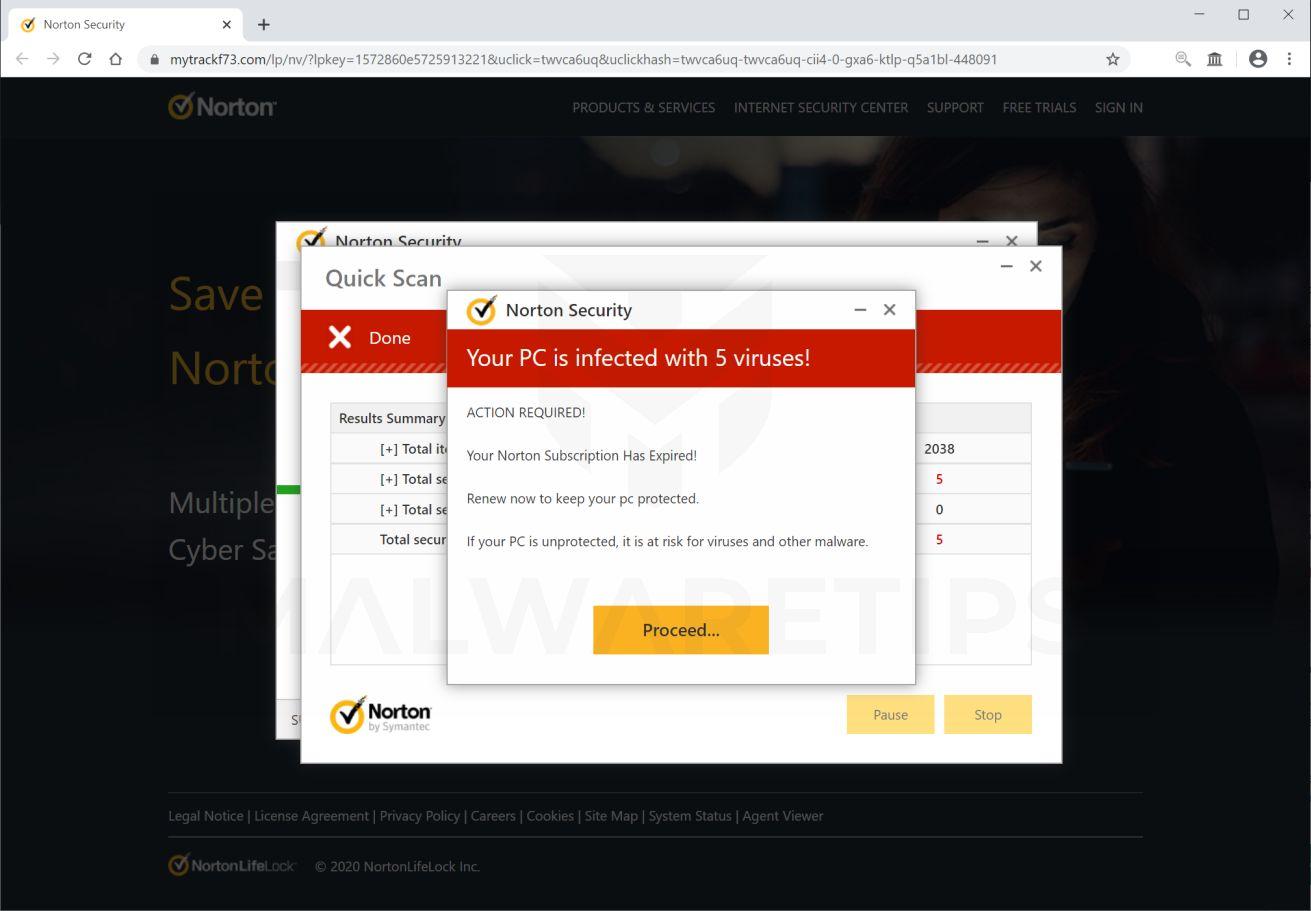This screenshot has height=911, width=1311.
Task: Click the 0 value in Results Summary
Action: pos(939,509)
